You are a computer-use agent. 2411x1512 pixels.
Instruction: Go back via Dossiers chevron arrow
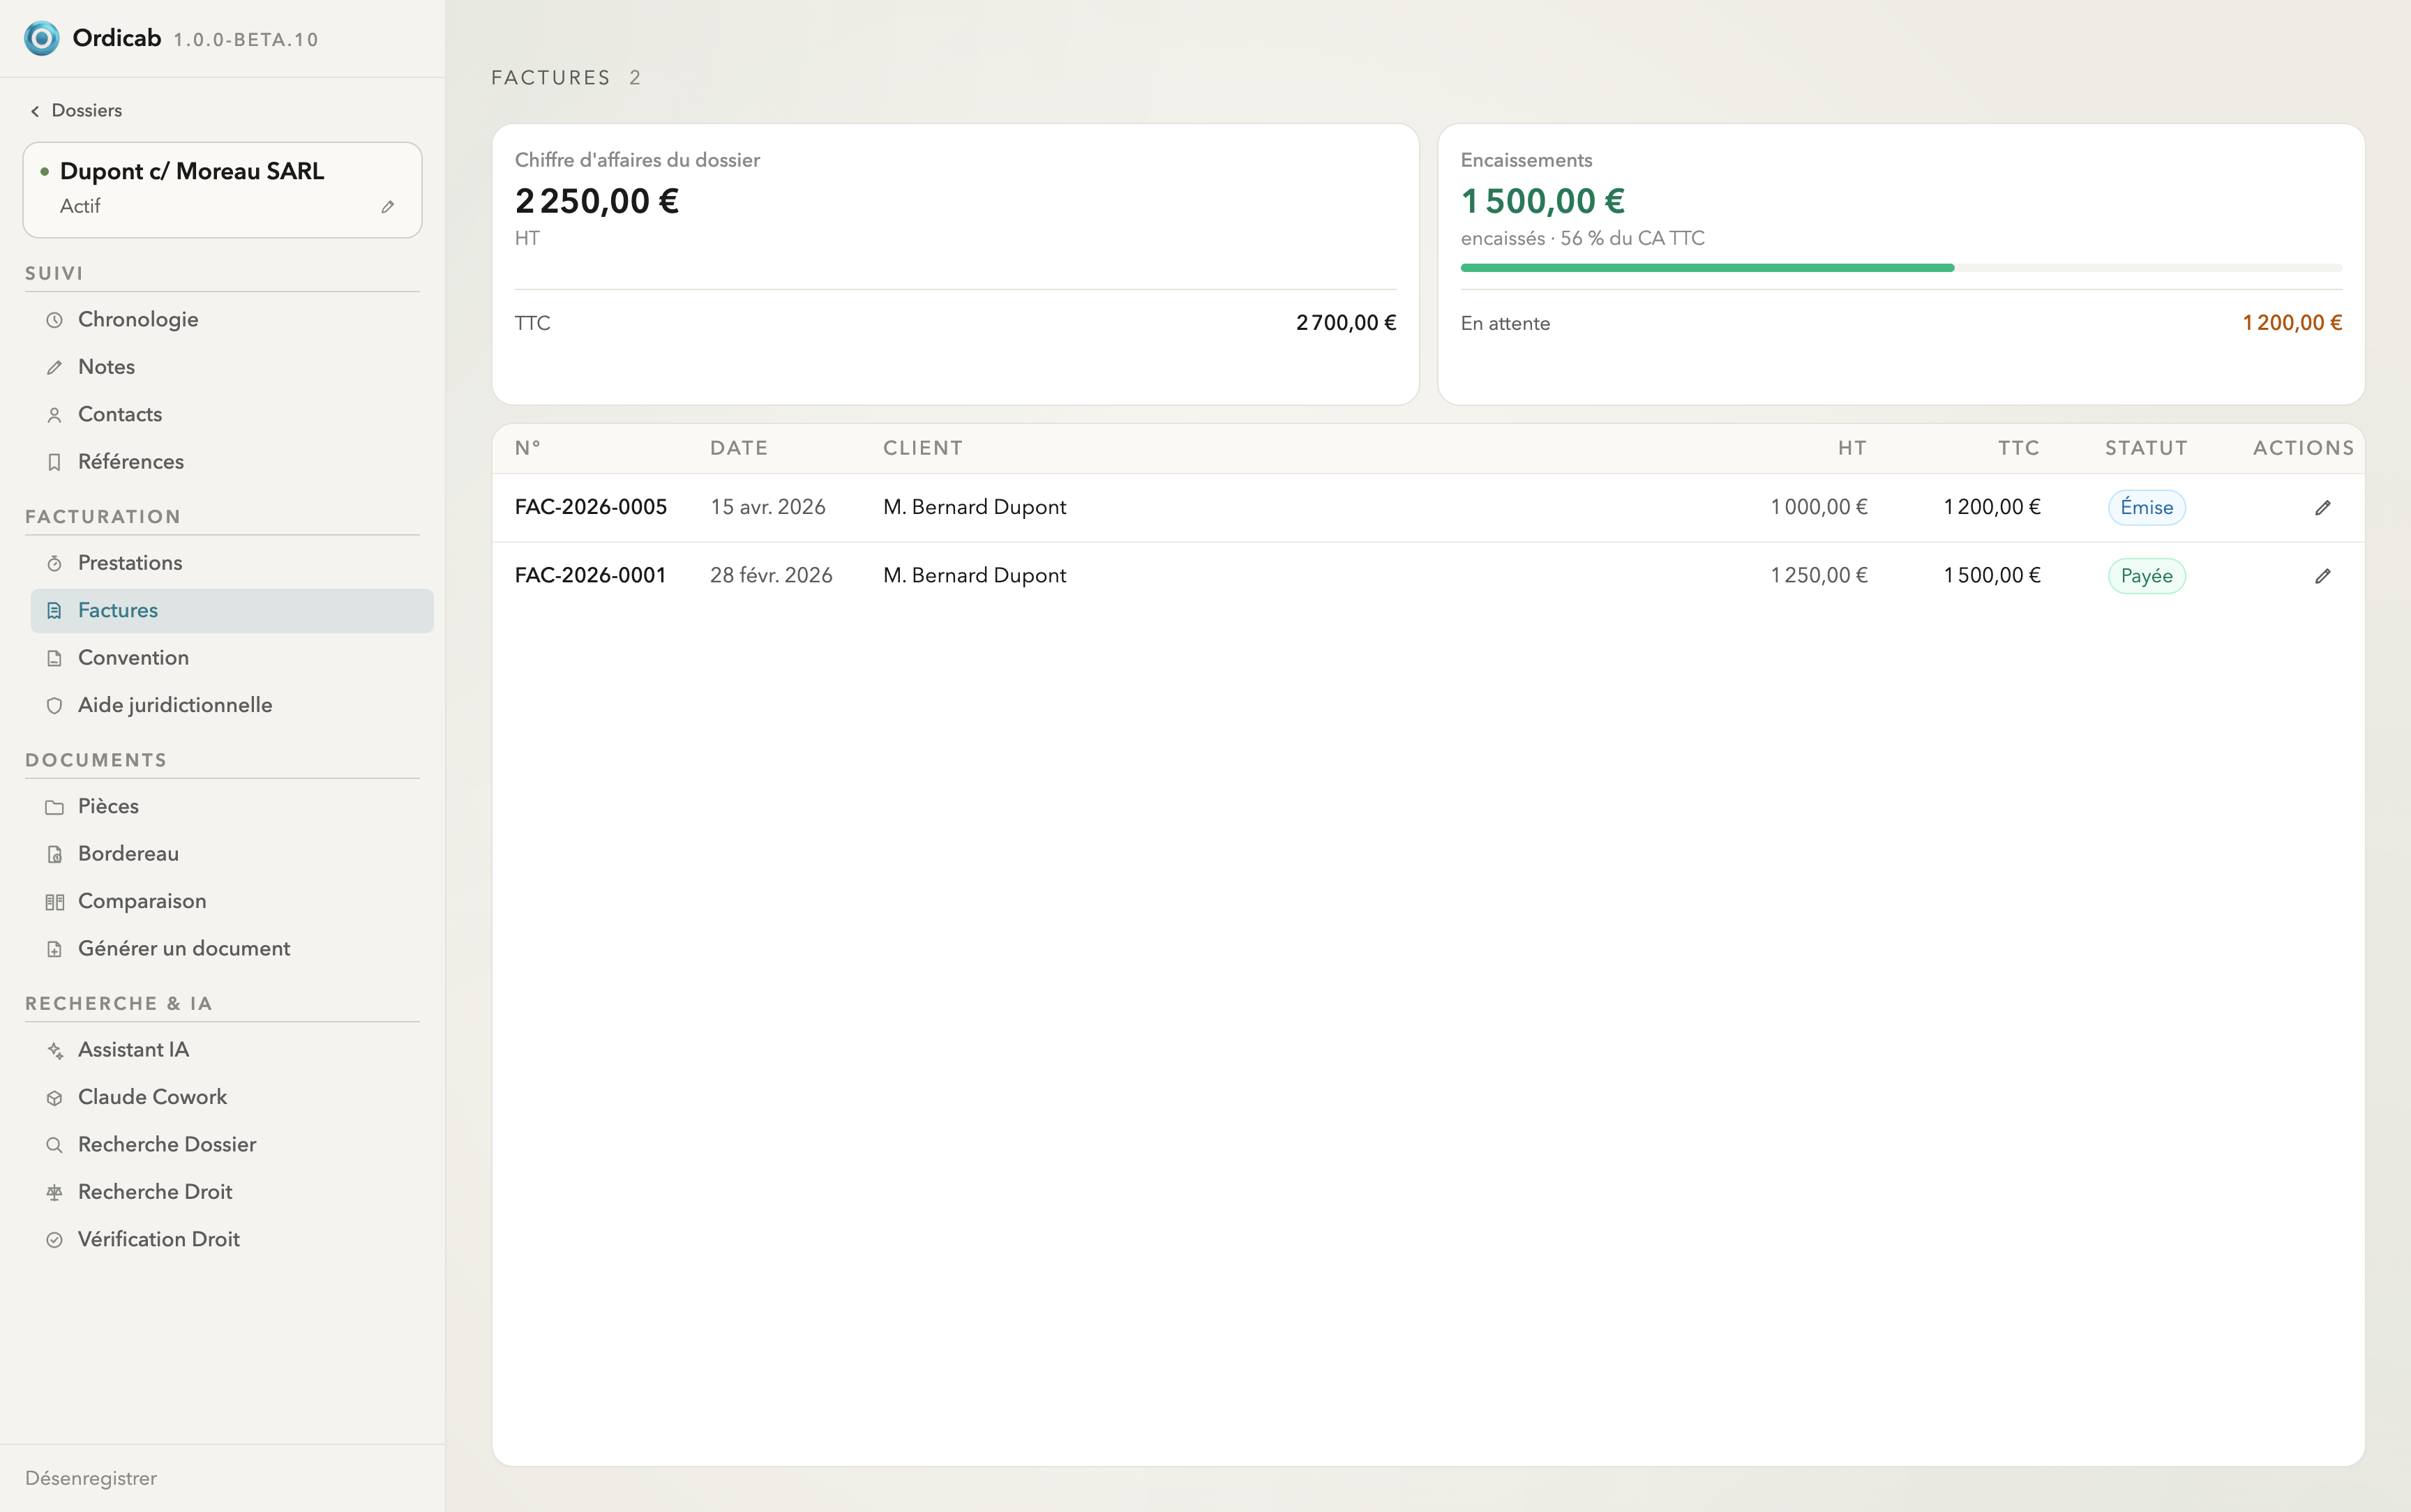(x=35, y=111)
